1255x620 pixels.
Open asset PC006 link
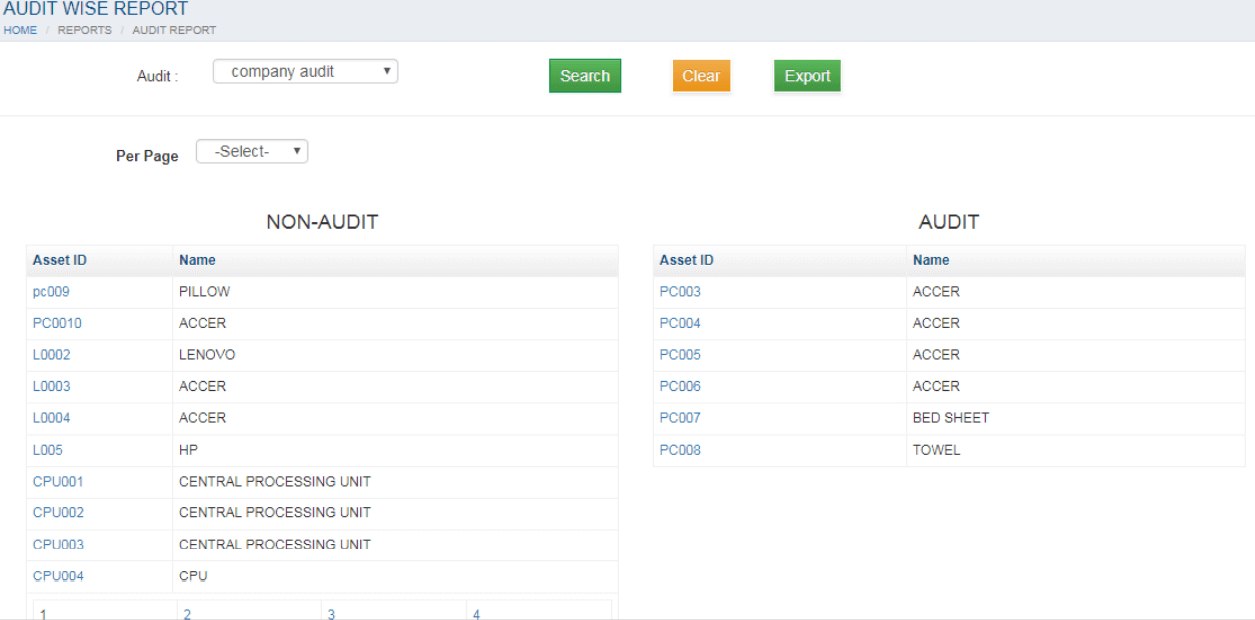(x=680, y=386)
